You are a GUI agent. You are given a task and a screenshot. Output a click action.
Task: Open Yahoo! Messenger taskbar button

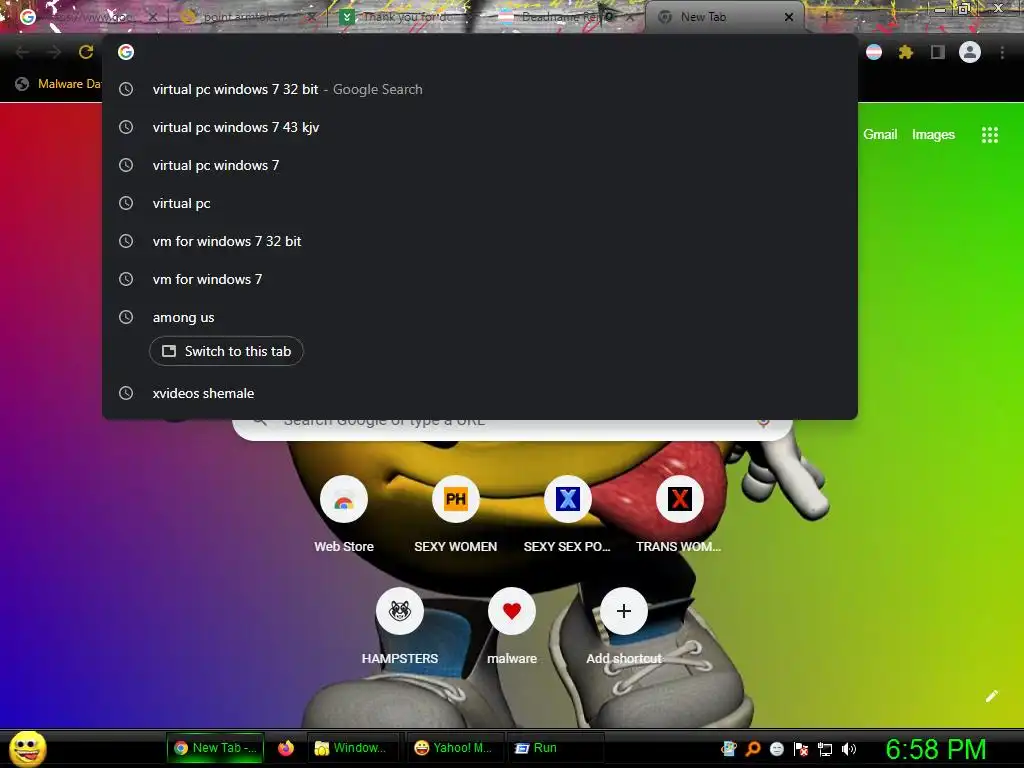(x=454, y=748)
